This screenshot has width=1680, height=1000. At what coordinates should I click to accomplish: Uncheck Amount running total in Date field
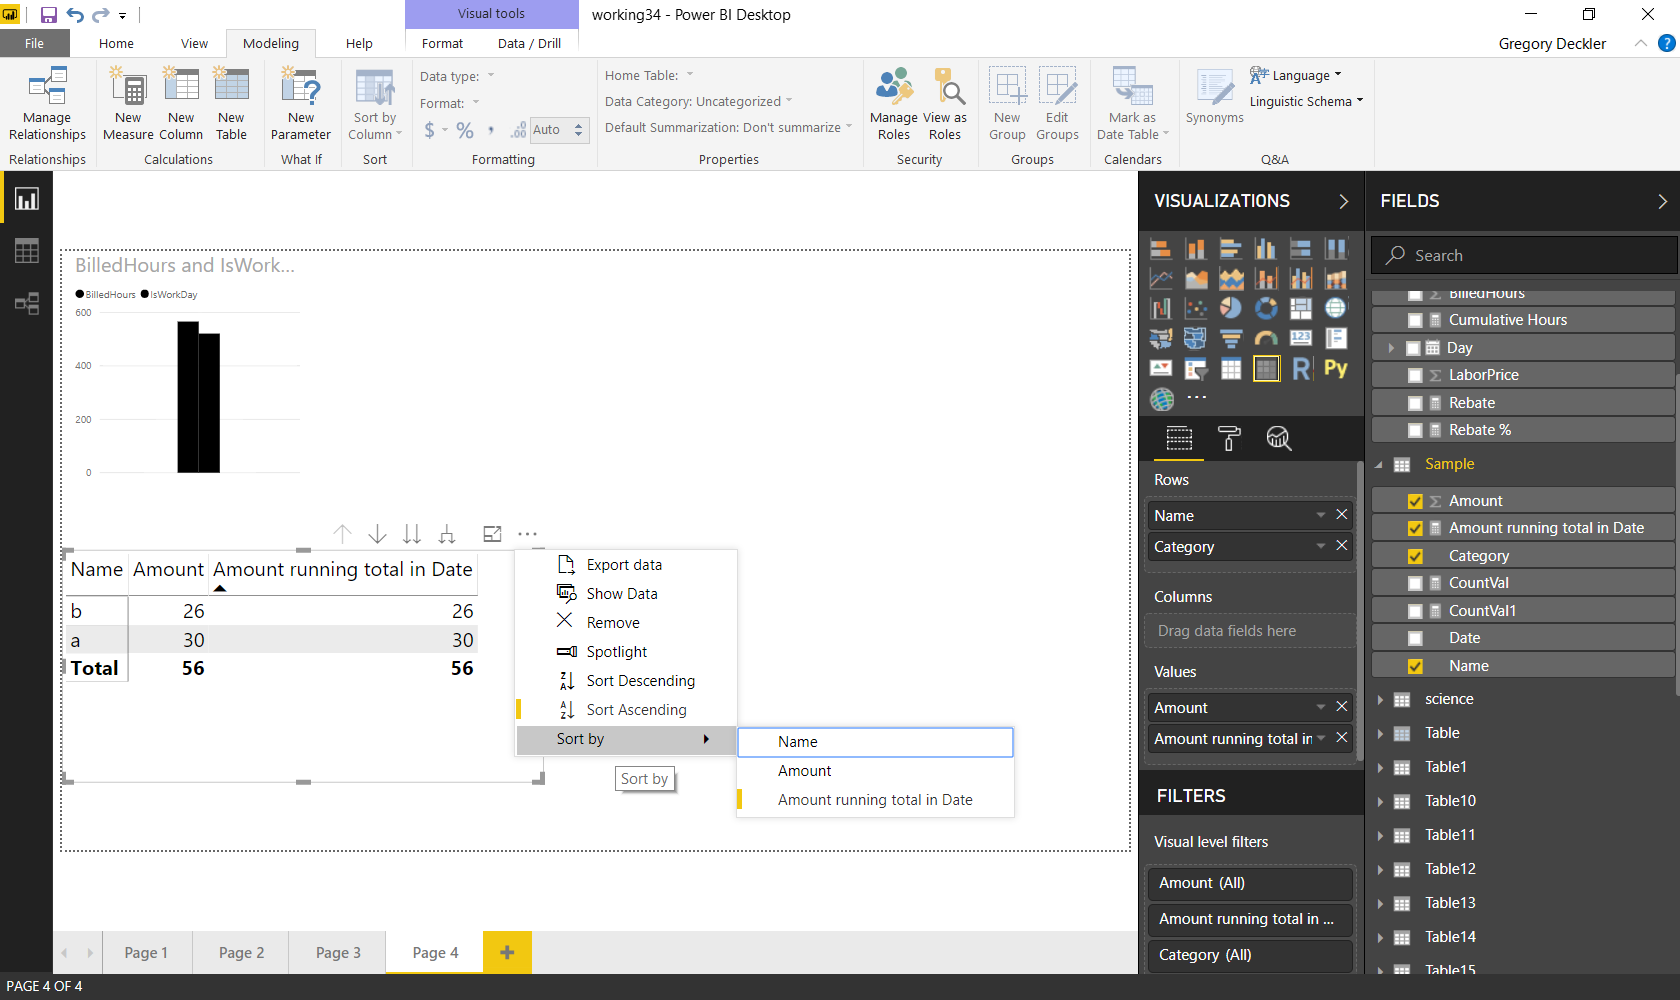point(1415,528)
